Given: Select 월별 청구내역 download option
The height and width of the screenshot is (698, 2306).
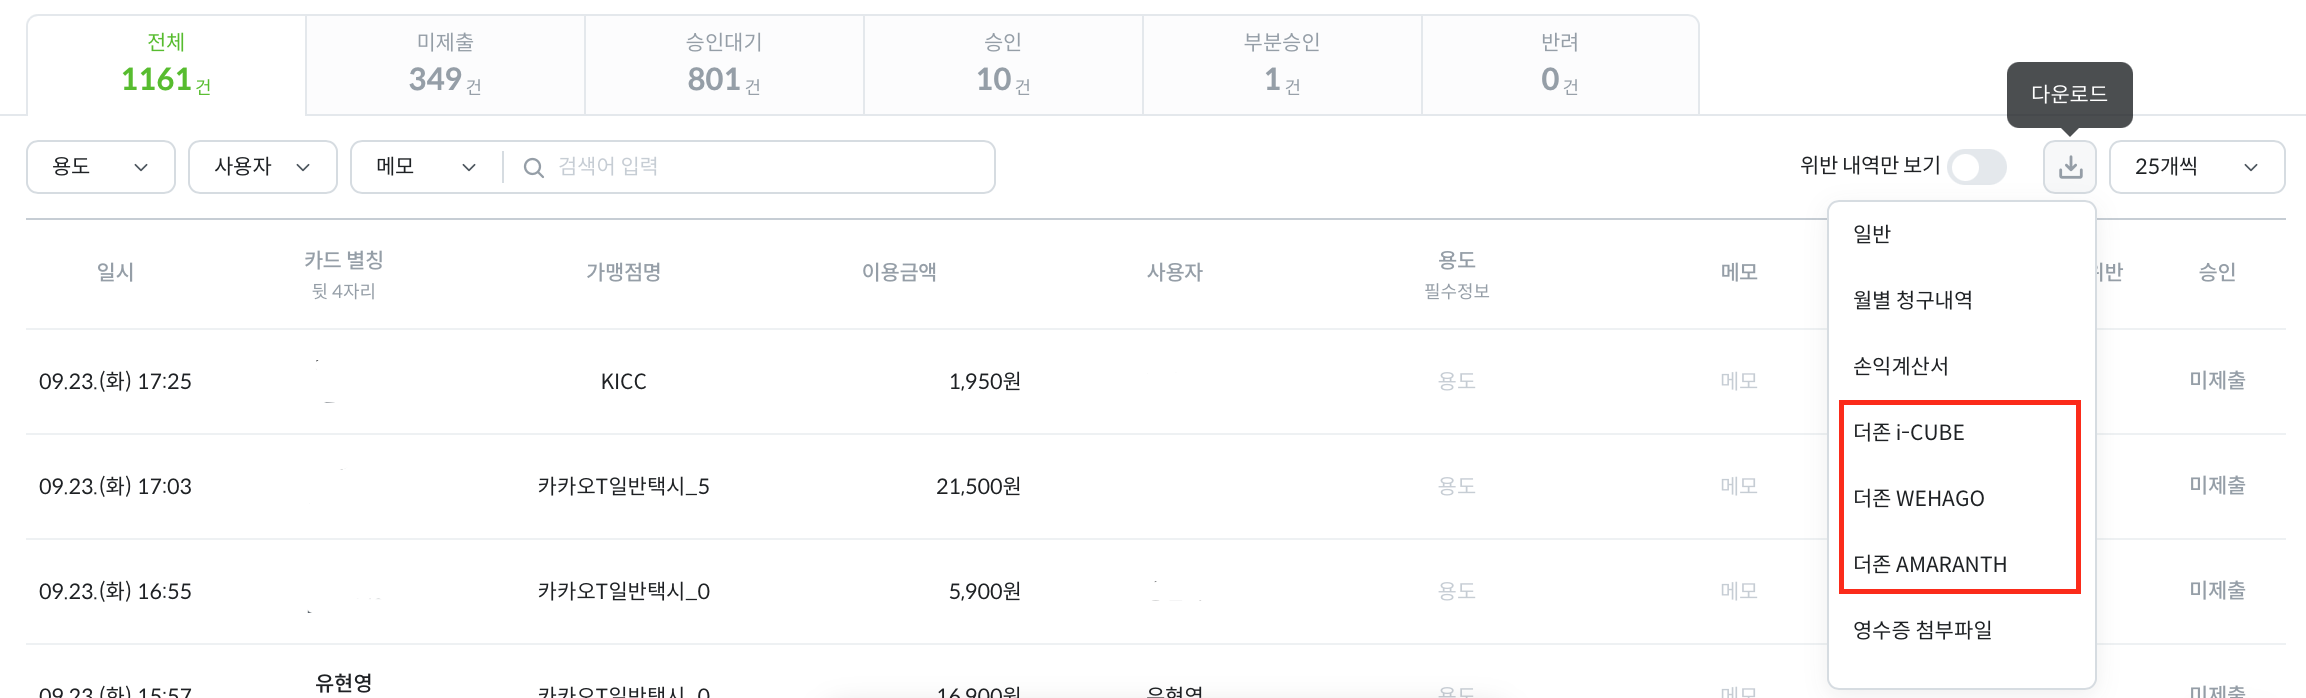Looking at the screenshot, I should (x=1912, y=300).
